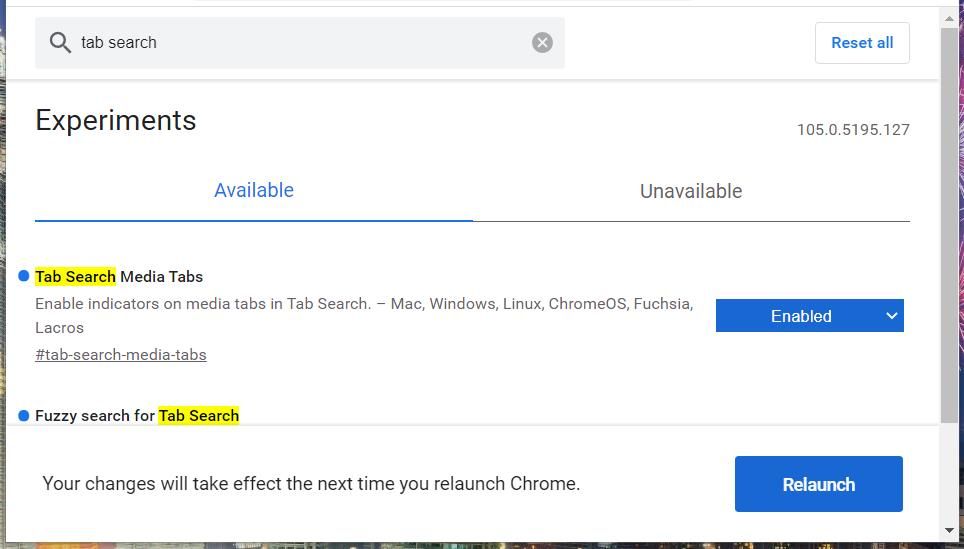Click the Experiments heading
The image size is (964, 549).
coord(116,121)
